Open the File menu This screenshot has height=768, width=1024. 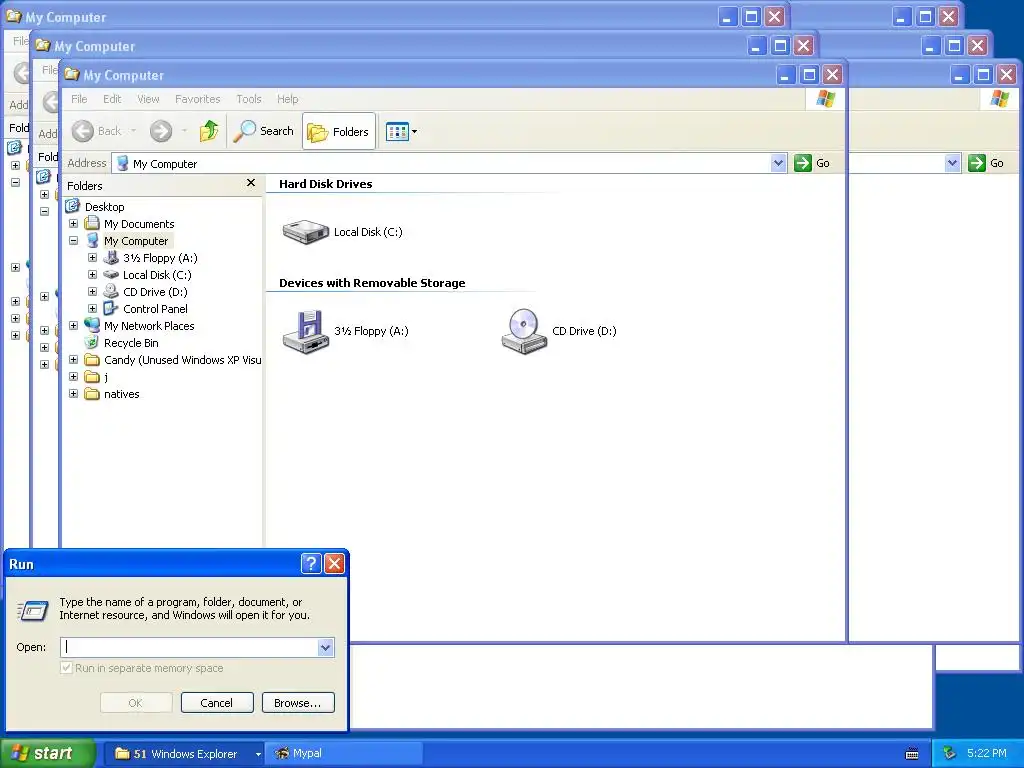tap(79, 99)
